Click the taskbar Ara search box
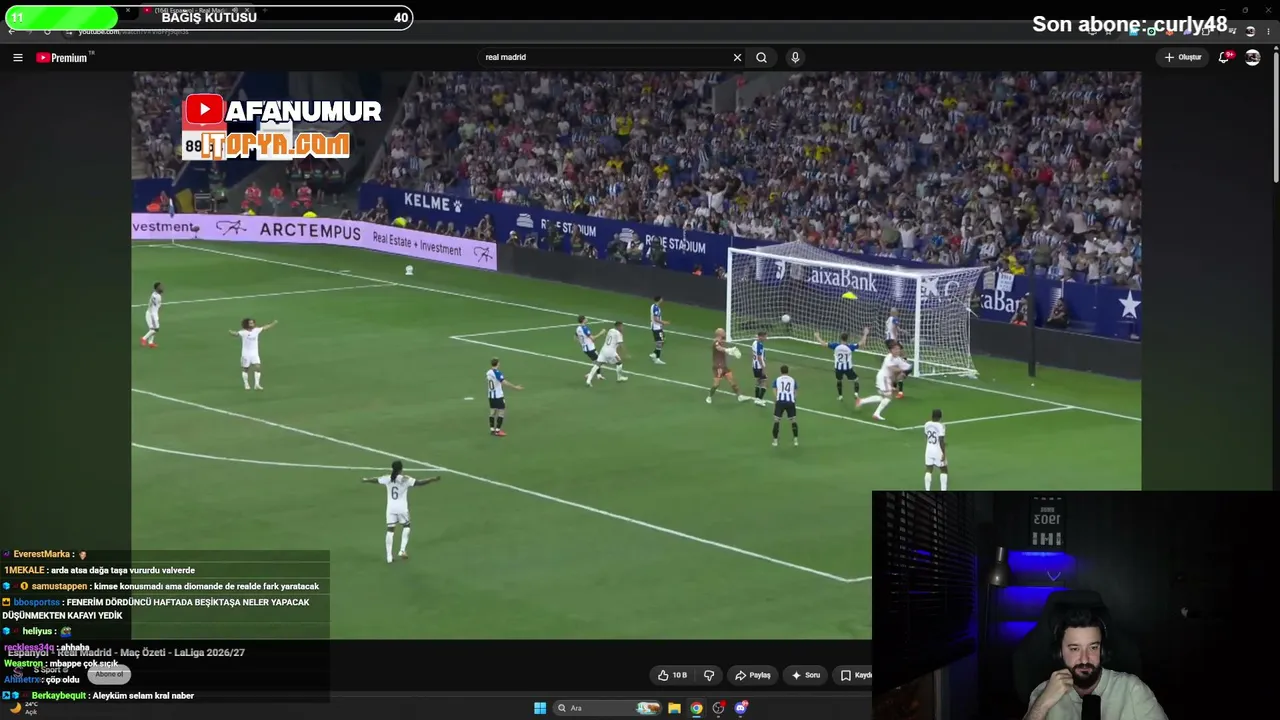 608,708
